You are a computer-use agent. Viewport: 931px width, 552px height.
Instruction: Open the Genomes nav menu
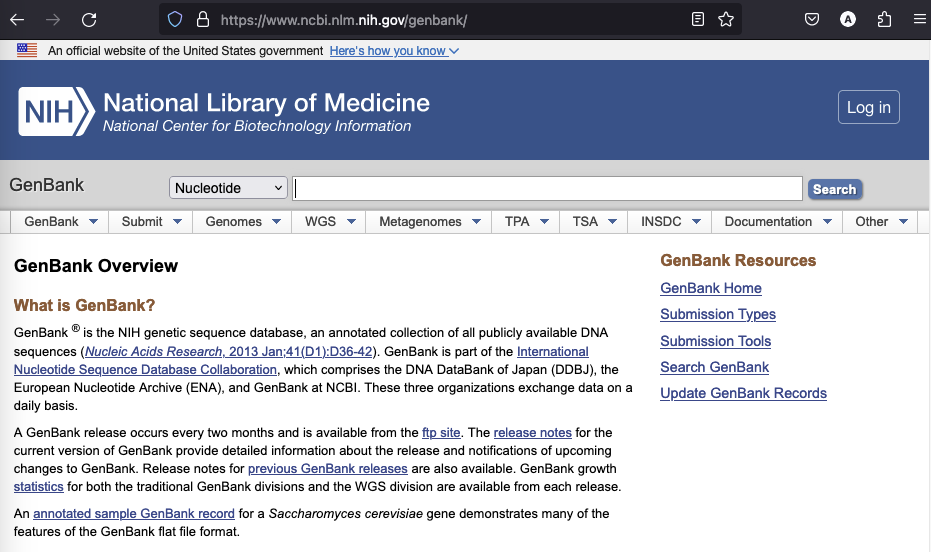[x=242, y=221]
